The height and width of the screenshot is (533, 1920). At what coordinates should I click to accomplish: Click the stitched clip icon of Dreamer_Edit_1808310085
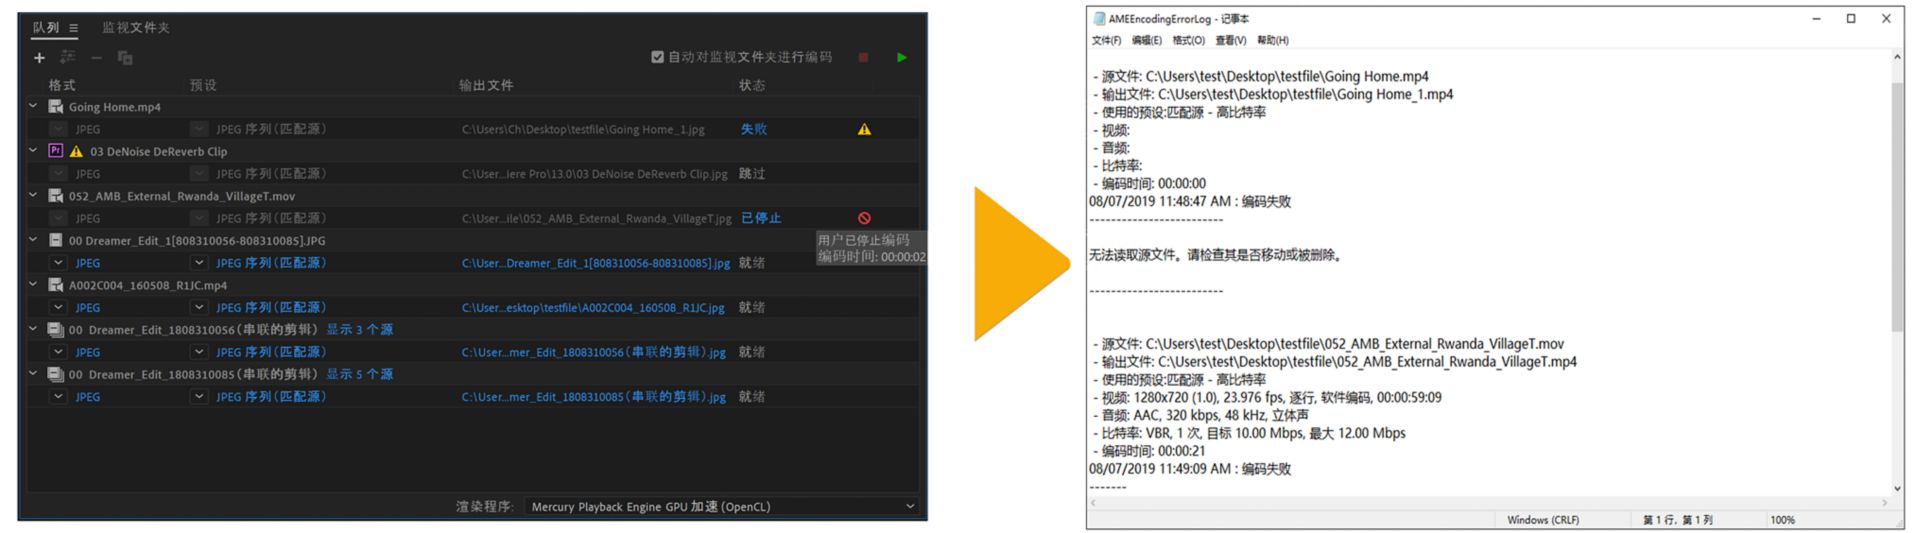56,374
